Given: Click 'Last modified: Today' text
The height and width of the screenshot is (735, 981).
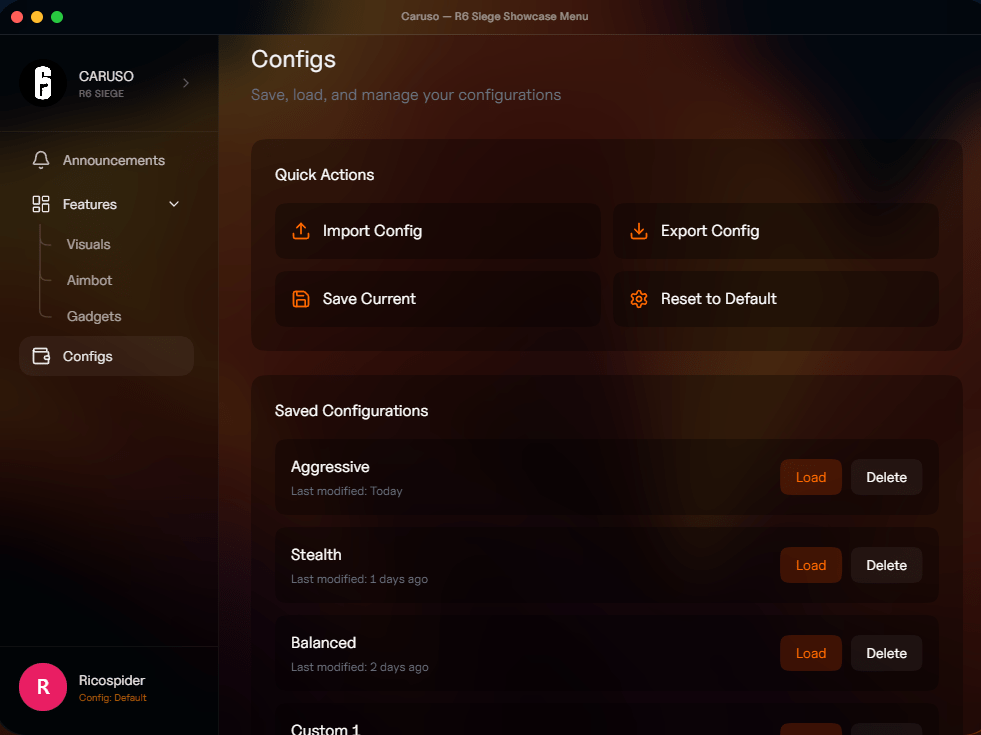Looking at the screenshot, I should coord(347,491).
